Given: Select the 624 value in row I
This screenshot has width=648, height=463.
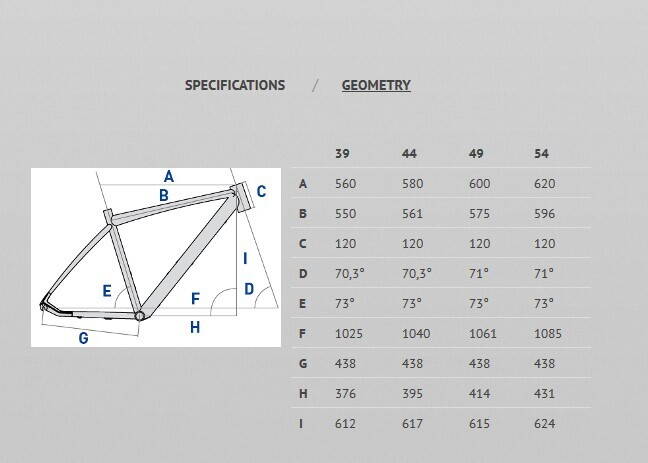Looking at the screenshot, I should coord(545,424).
